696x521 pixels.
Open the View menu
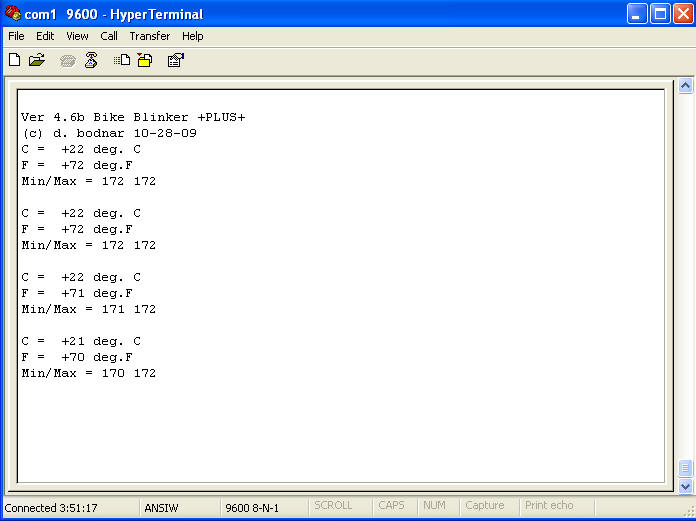[x=77, y=36]
